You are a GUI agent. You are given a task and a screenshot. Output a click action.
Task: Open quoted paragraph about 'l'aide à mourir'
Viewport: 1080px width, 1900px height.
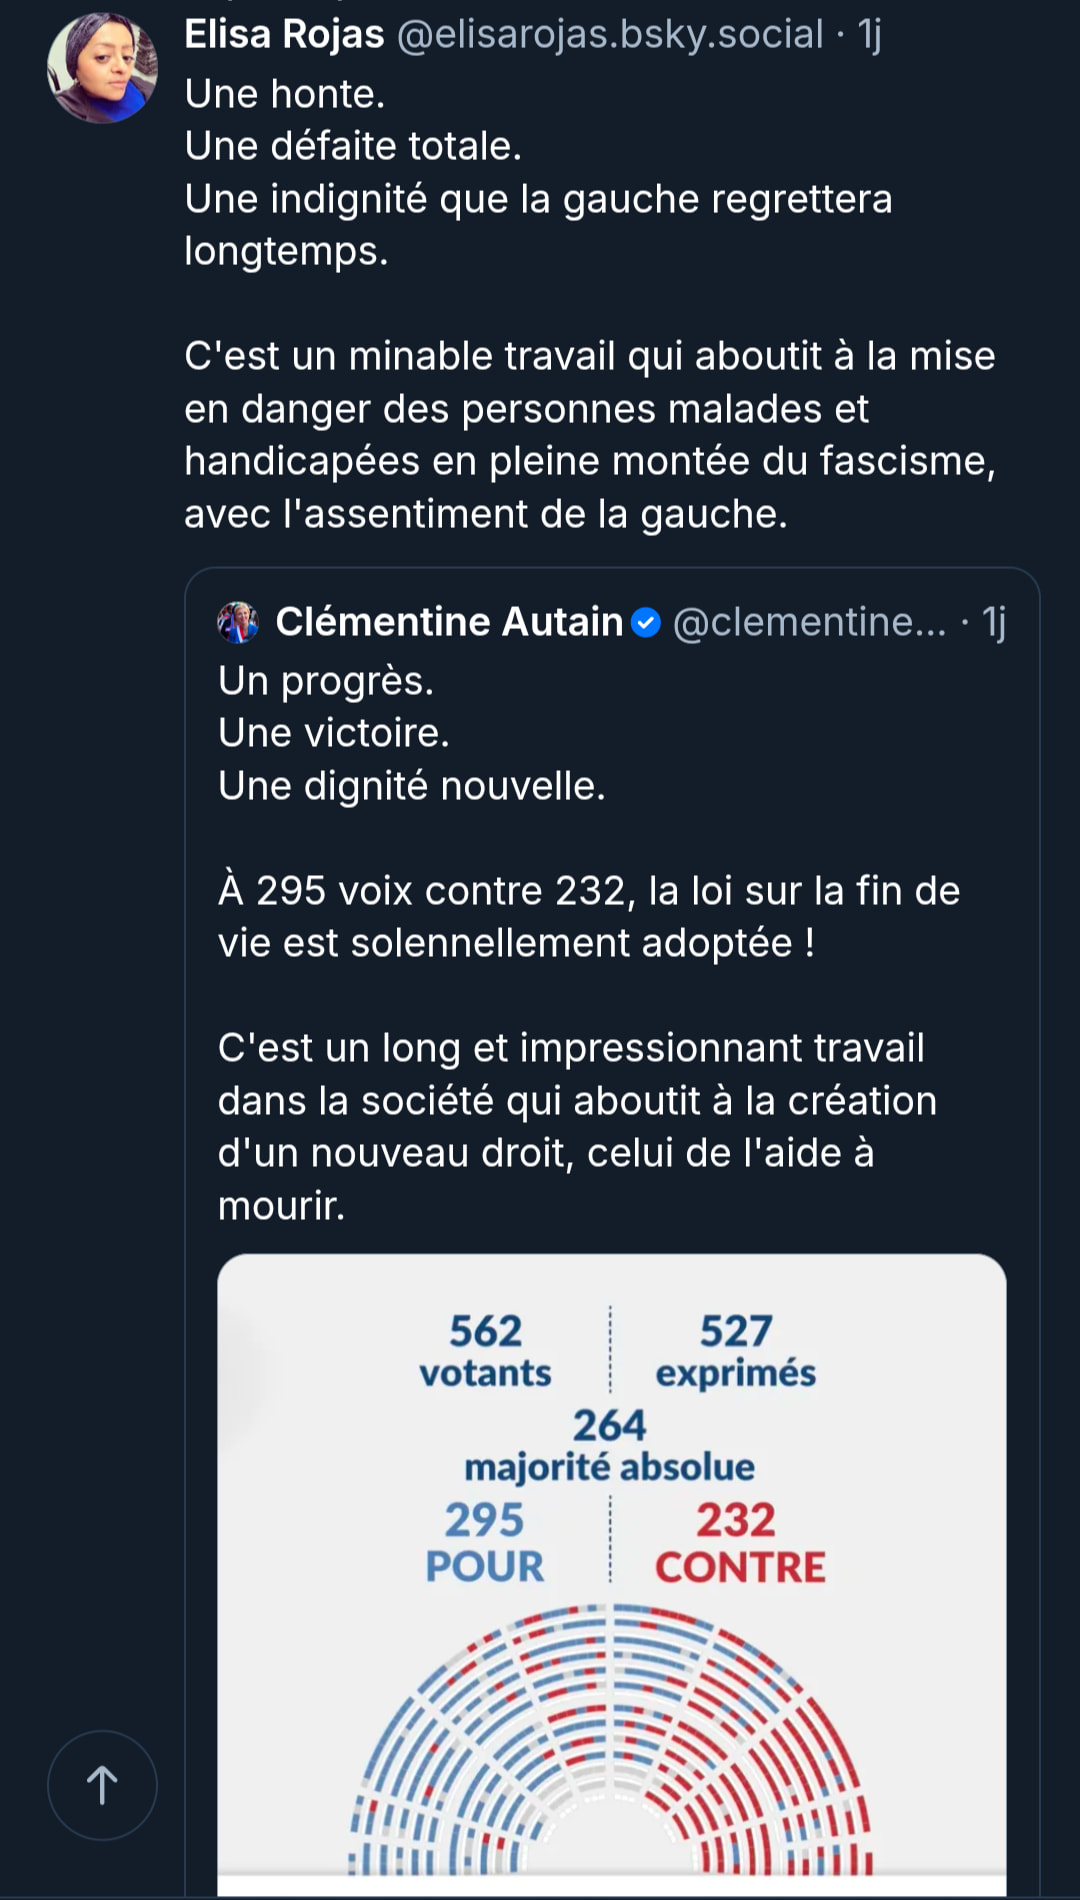click(x=577, y=1127)
